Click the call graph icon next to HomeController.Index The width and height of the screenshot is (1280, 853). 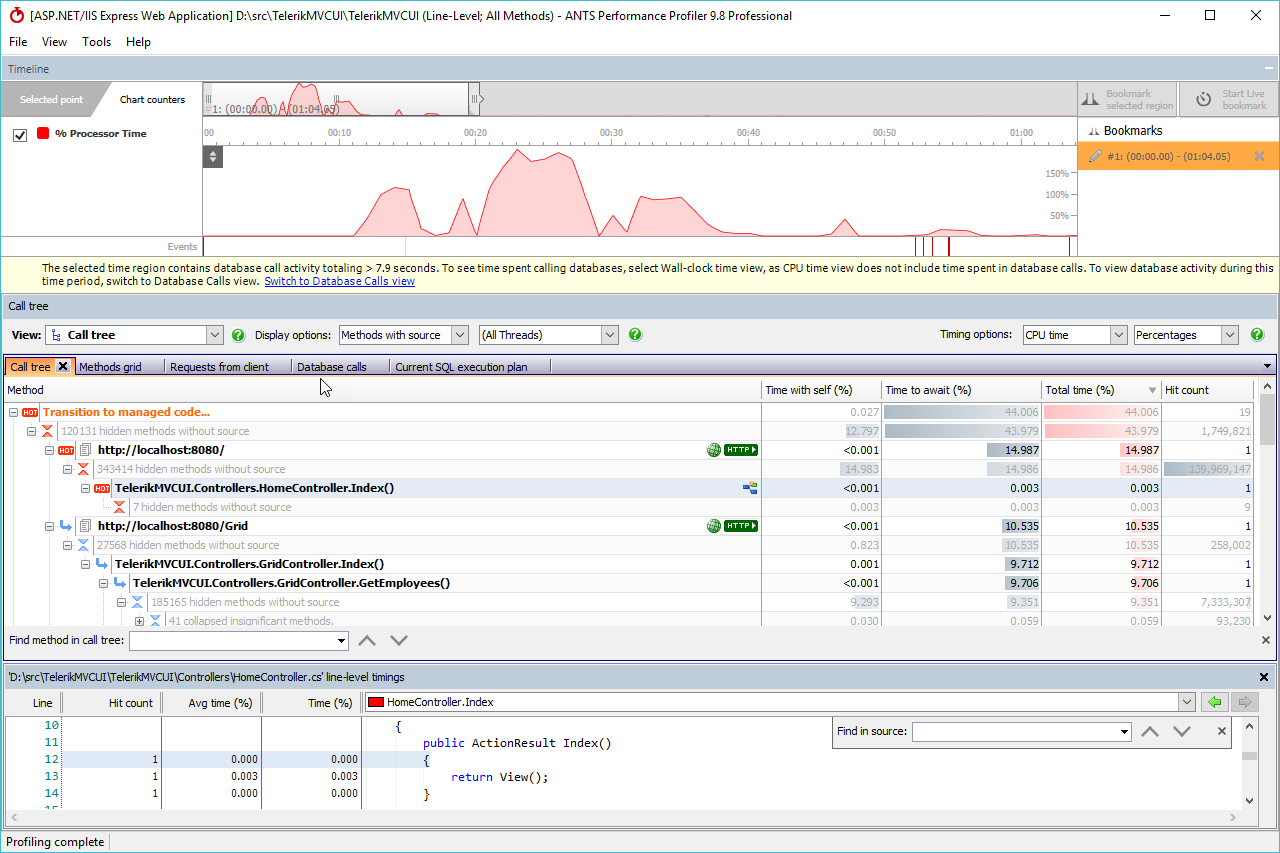748,488
